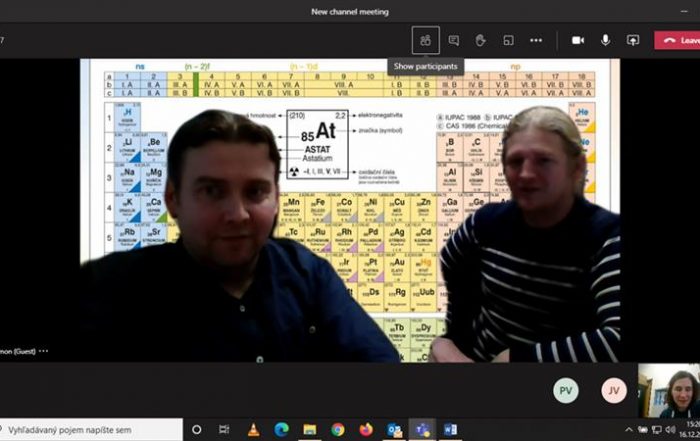Switch to Microsoft Teams taskbar icon
This screenshot has width=700, height=441.
click(422, 430)
